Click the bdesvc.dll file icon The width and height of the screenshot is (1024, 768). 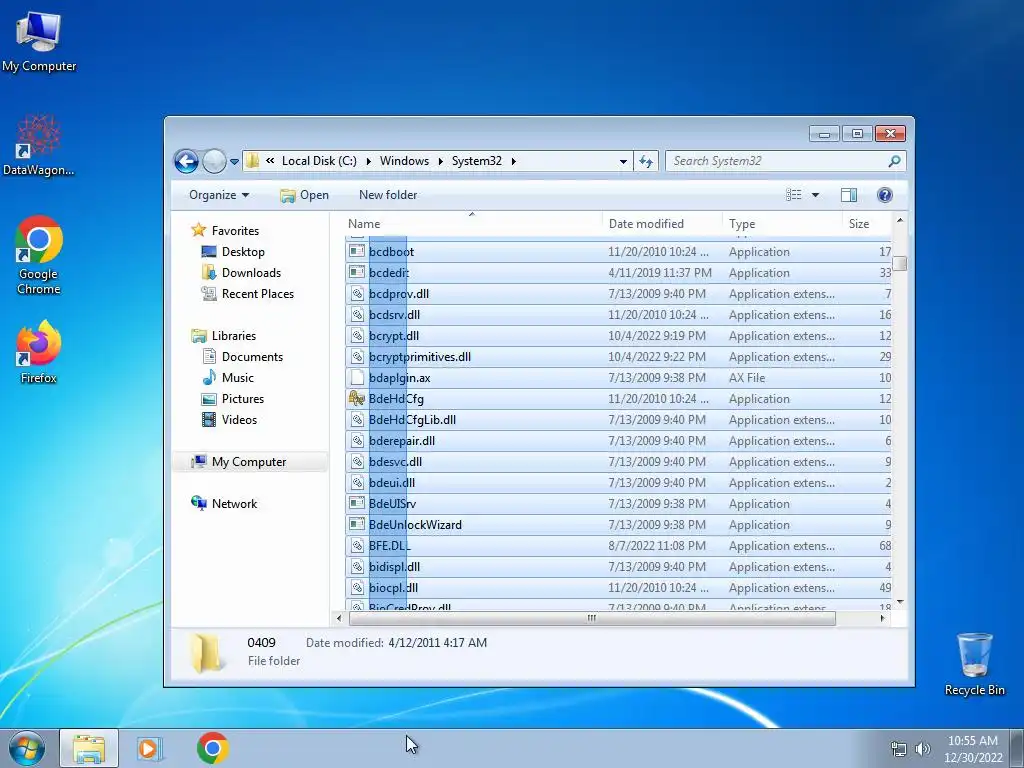(357, 462)
